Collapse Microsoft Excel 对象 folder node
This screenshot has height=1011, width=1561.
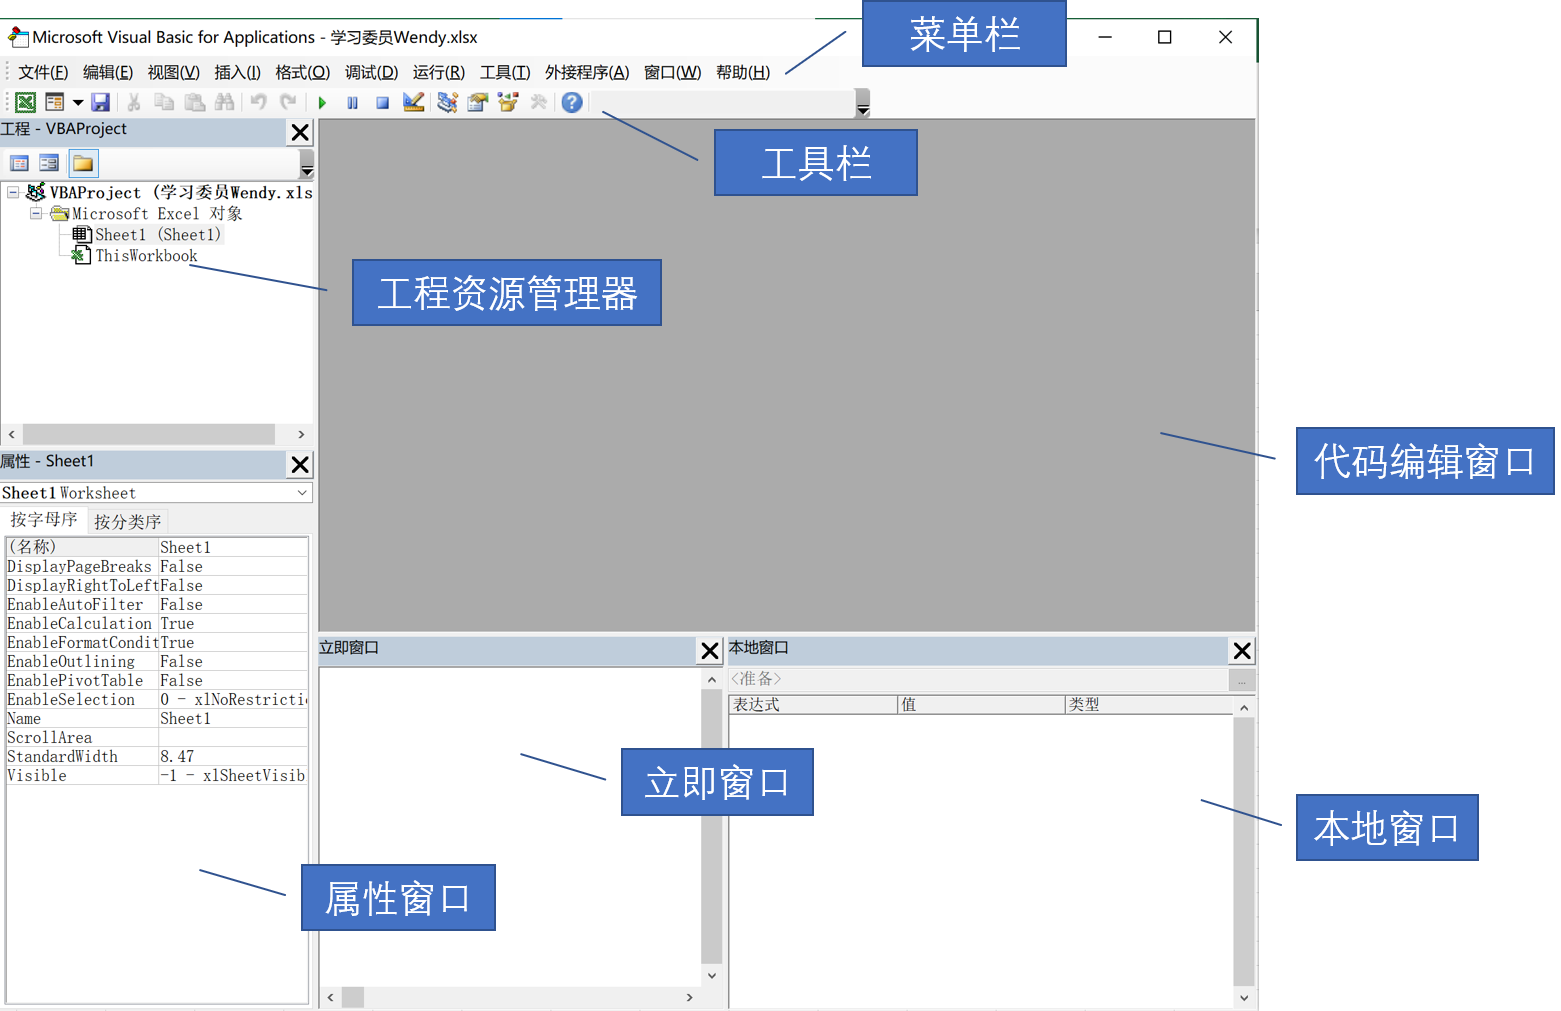pyautogui.click(x=36, y=213)
